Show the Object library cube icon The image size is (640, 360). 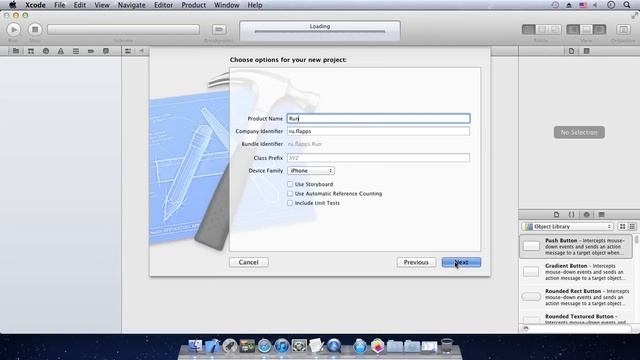coord(587,214)
